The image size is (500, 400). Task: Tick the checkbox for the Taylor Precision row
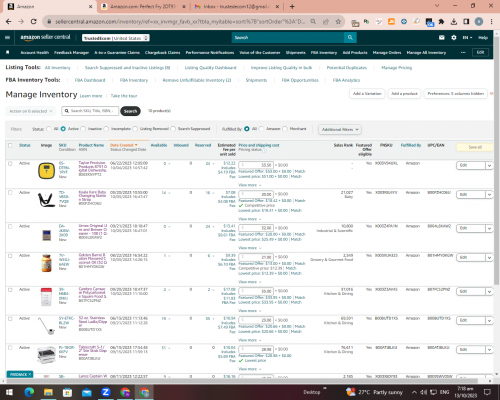click(x=10, y=163)
